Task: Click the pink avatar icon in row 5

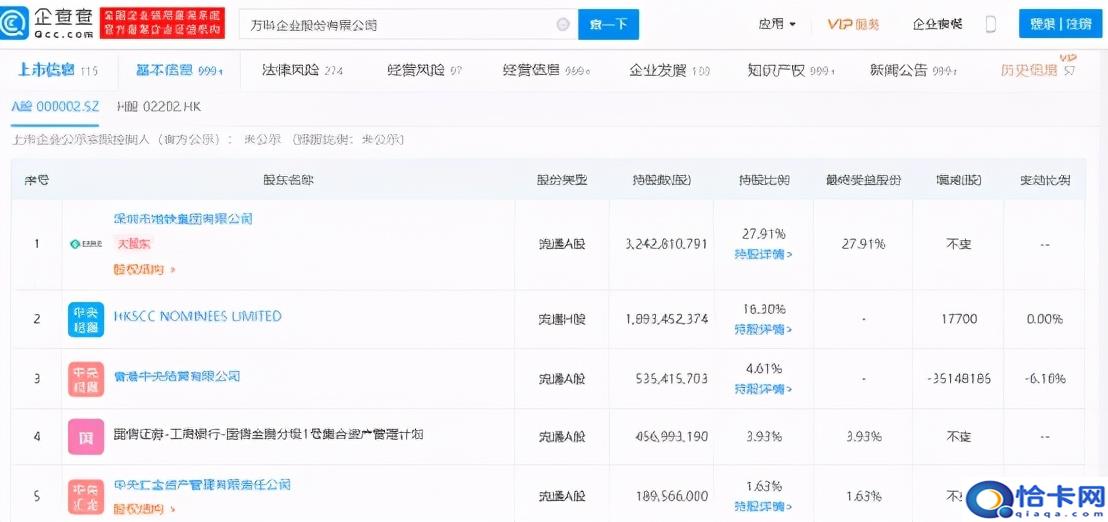Action: pyautogui.click(x=86, y=497)
